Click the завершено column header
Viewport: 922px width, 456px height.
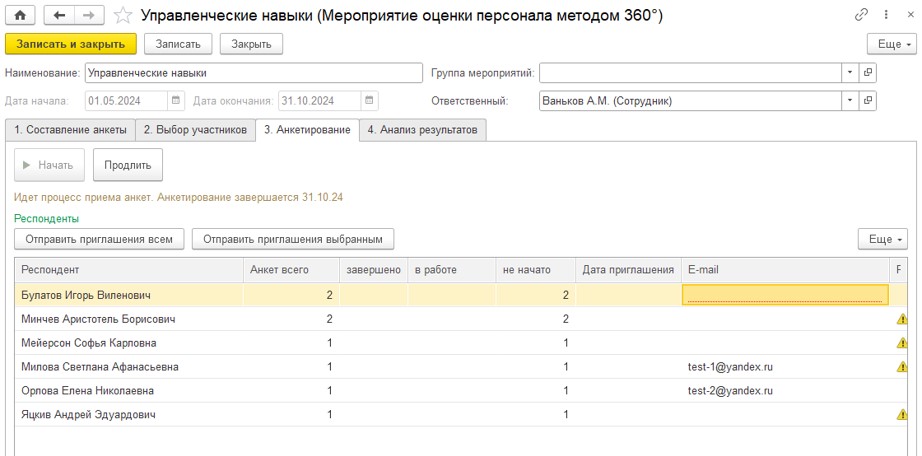coord(373,270)
